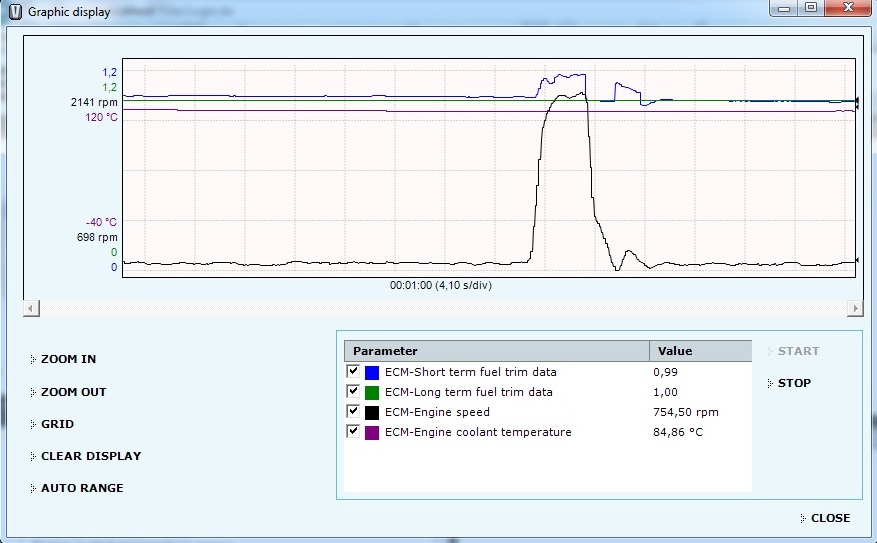Click the green long term fuel trim swatch

tap(372, 392)
